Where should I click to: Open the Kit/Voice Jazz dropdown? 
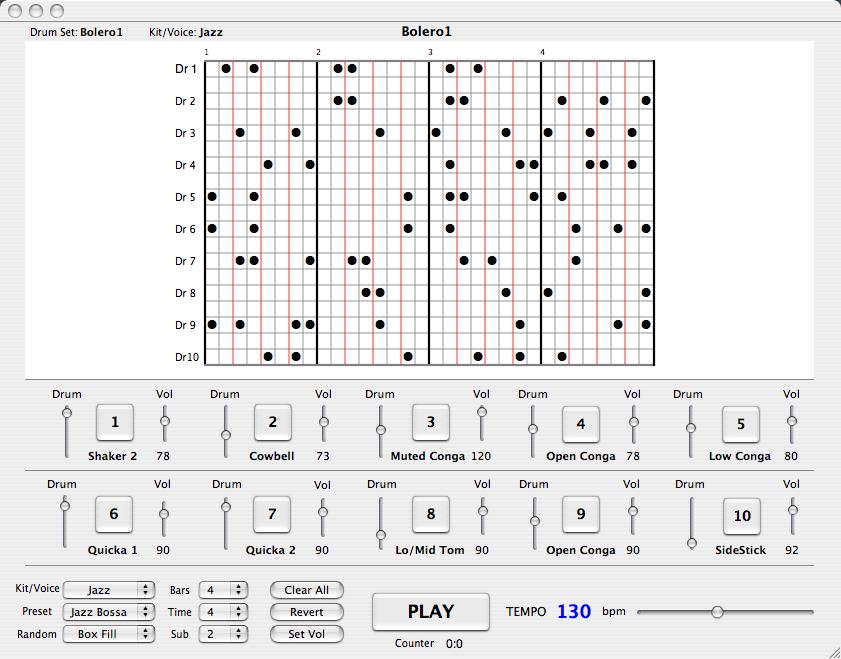click(109, 590)
